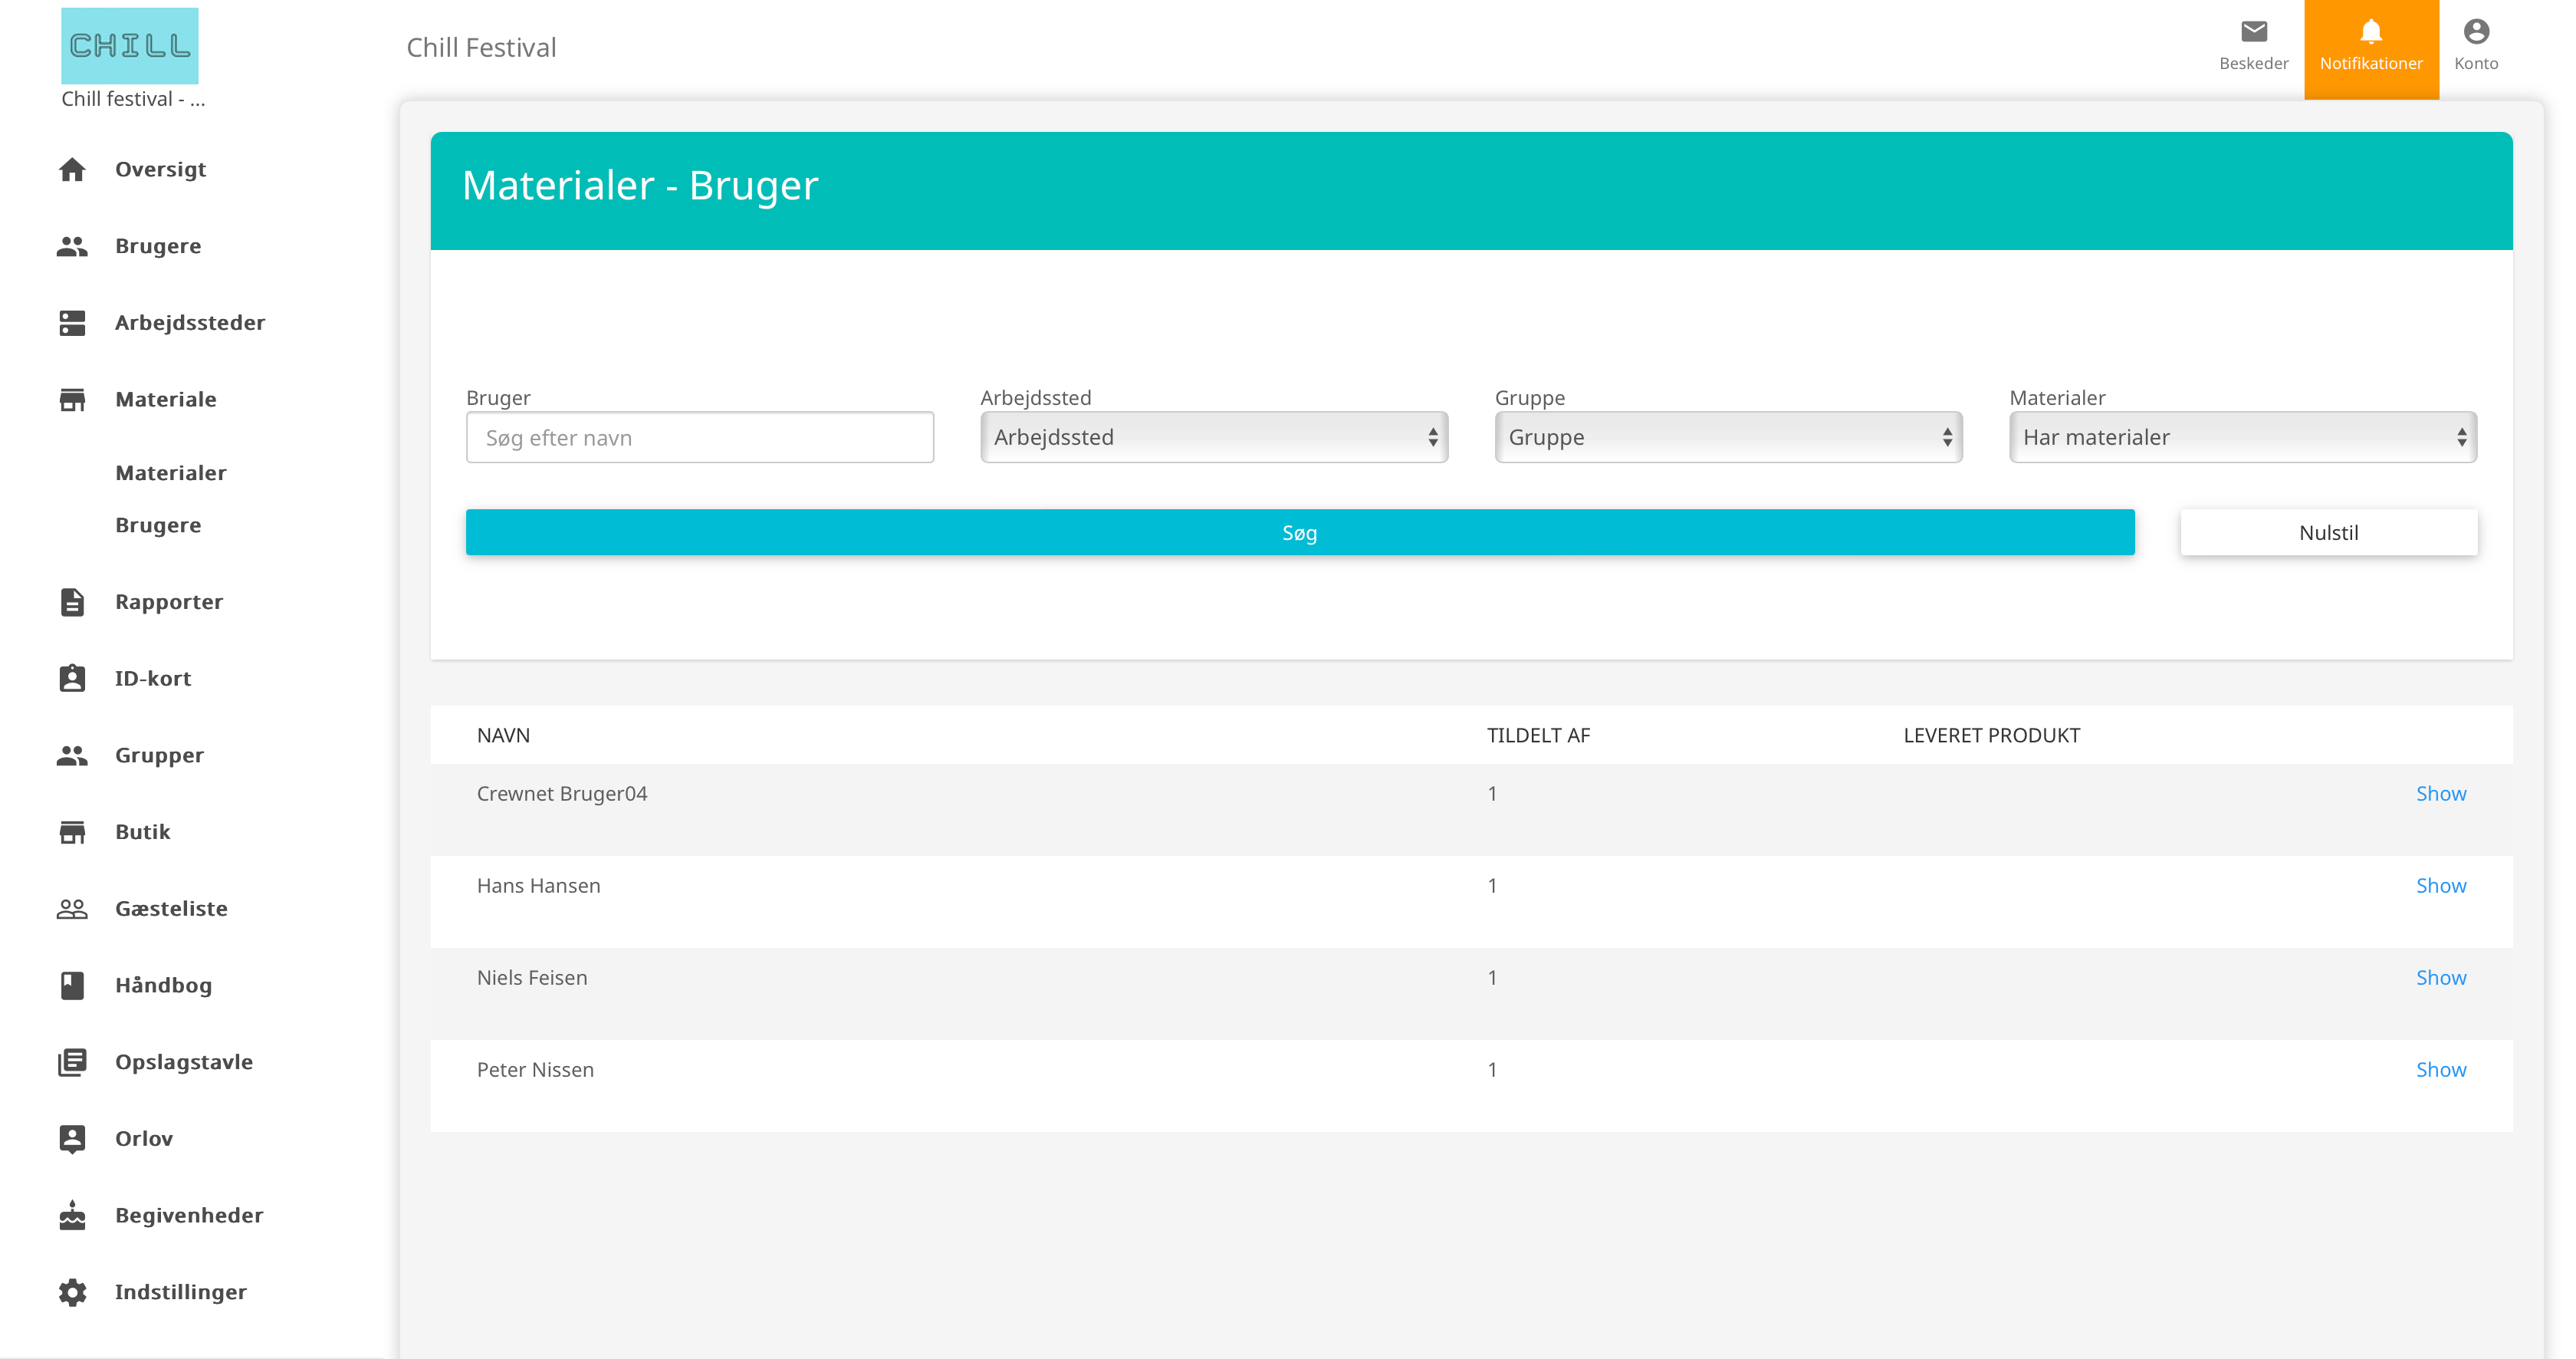
Task: Open the Arbejdssted dropdown
Action: pyautogui.click(x=1214, y=437)
